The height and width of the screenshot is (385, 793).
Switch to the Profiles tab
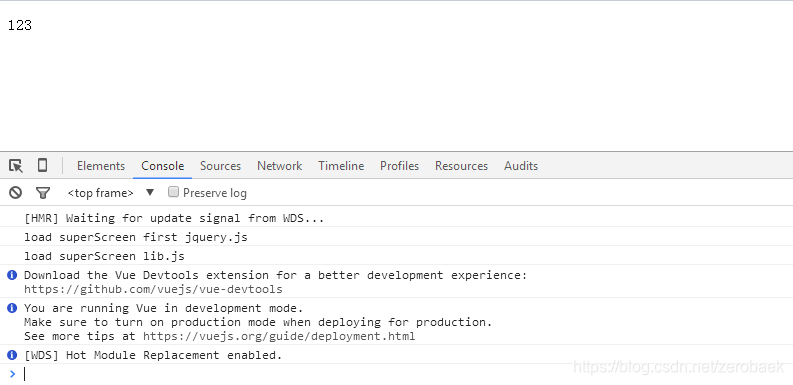[400, 166]
